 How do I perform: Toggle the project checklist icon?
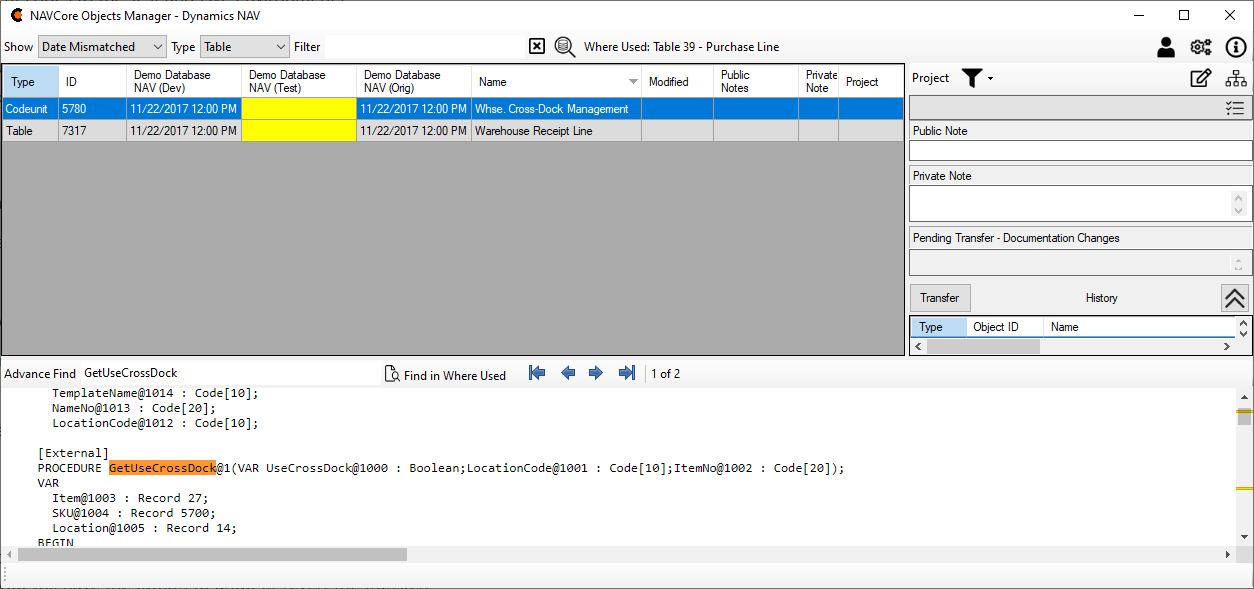pyautogui.click(x=1235, y=108)
